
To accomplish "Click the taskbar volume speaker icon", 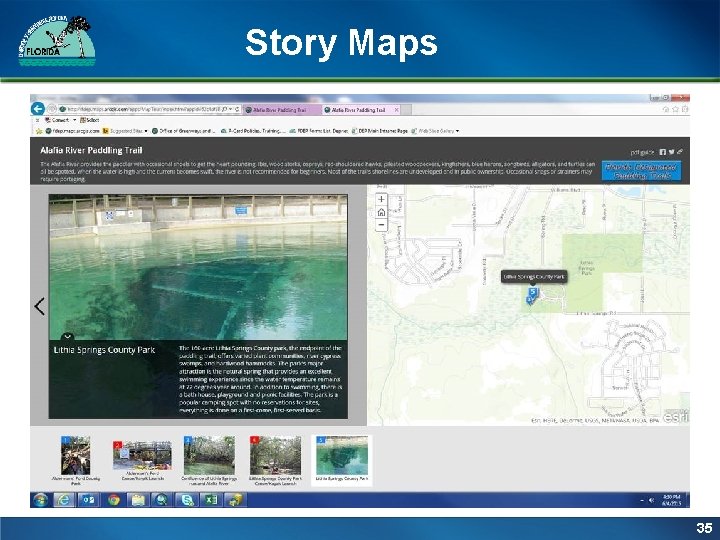I will 651,500.
